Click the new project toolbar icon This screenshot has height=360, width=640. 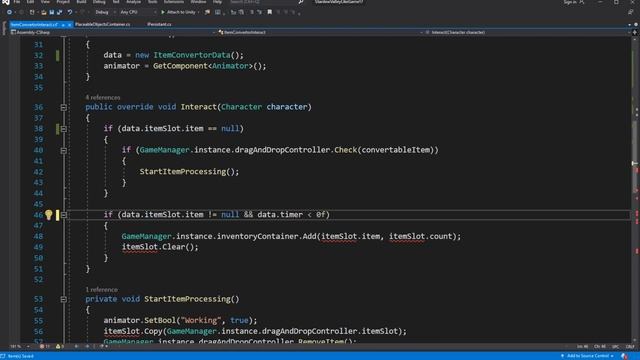(32, 12)
